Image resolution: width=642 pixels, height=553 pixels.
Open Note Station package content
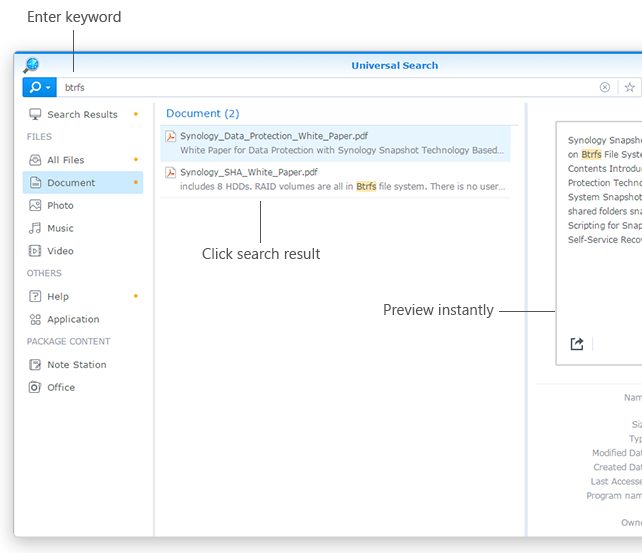pos(83,364)
